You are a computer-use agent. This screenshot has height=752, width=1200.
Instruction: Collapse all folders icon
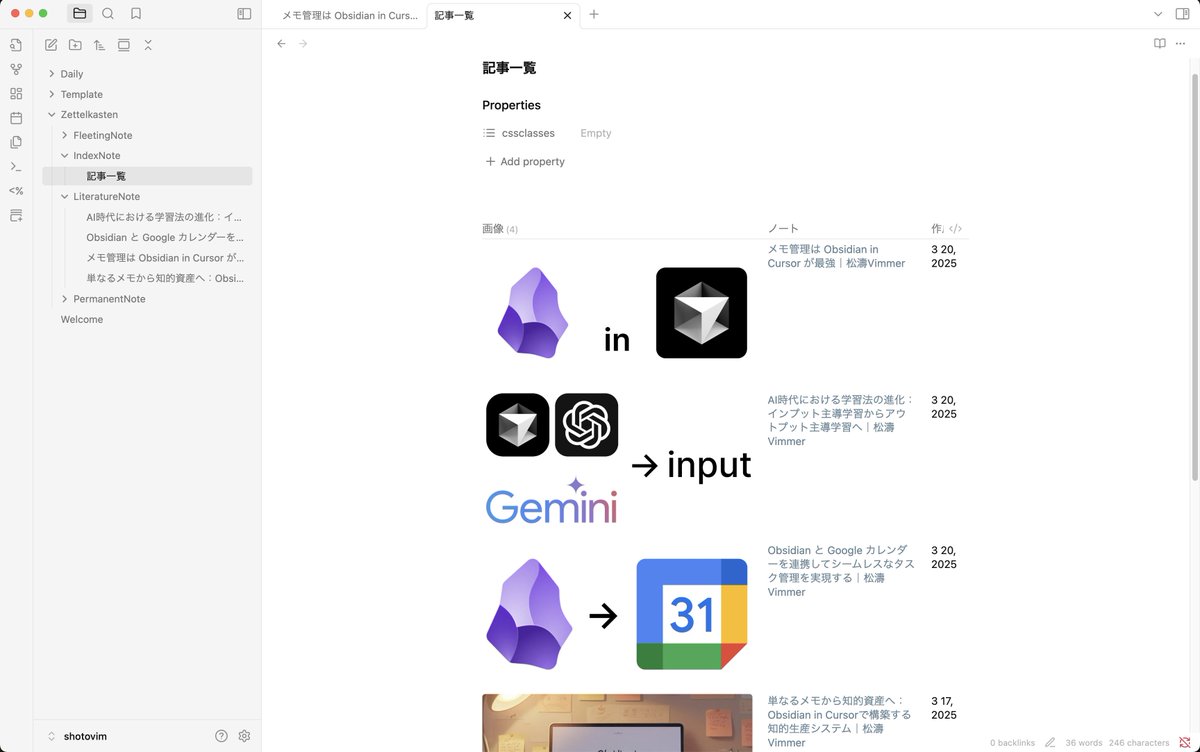click(x=148, y=45)
